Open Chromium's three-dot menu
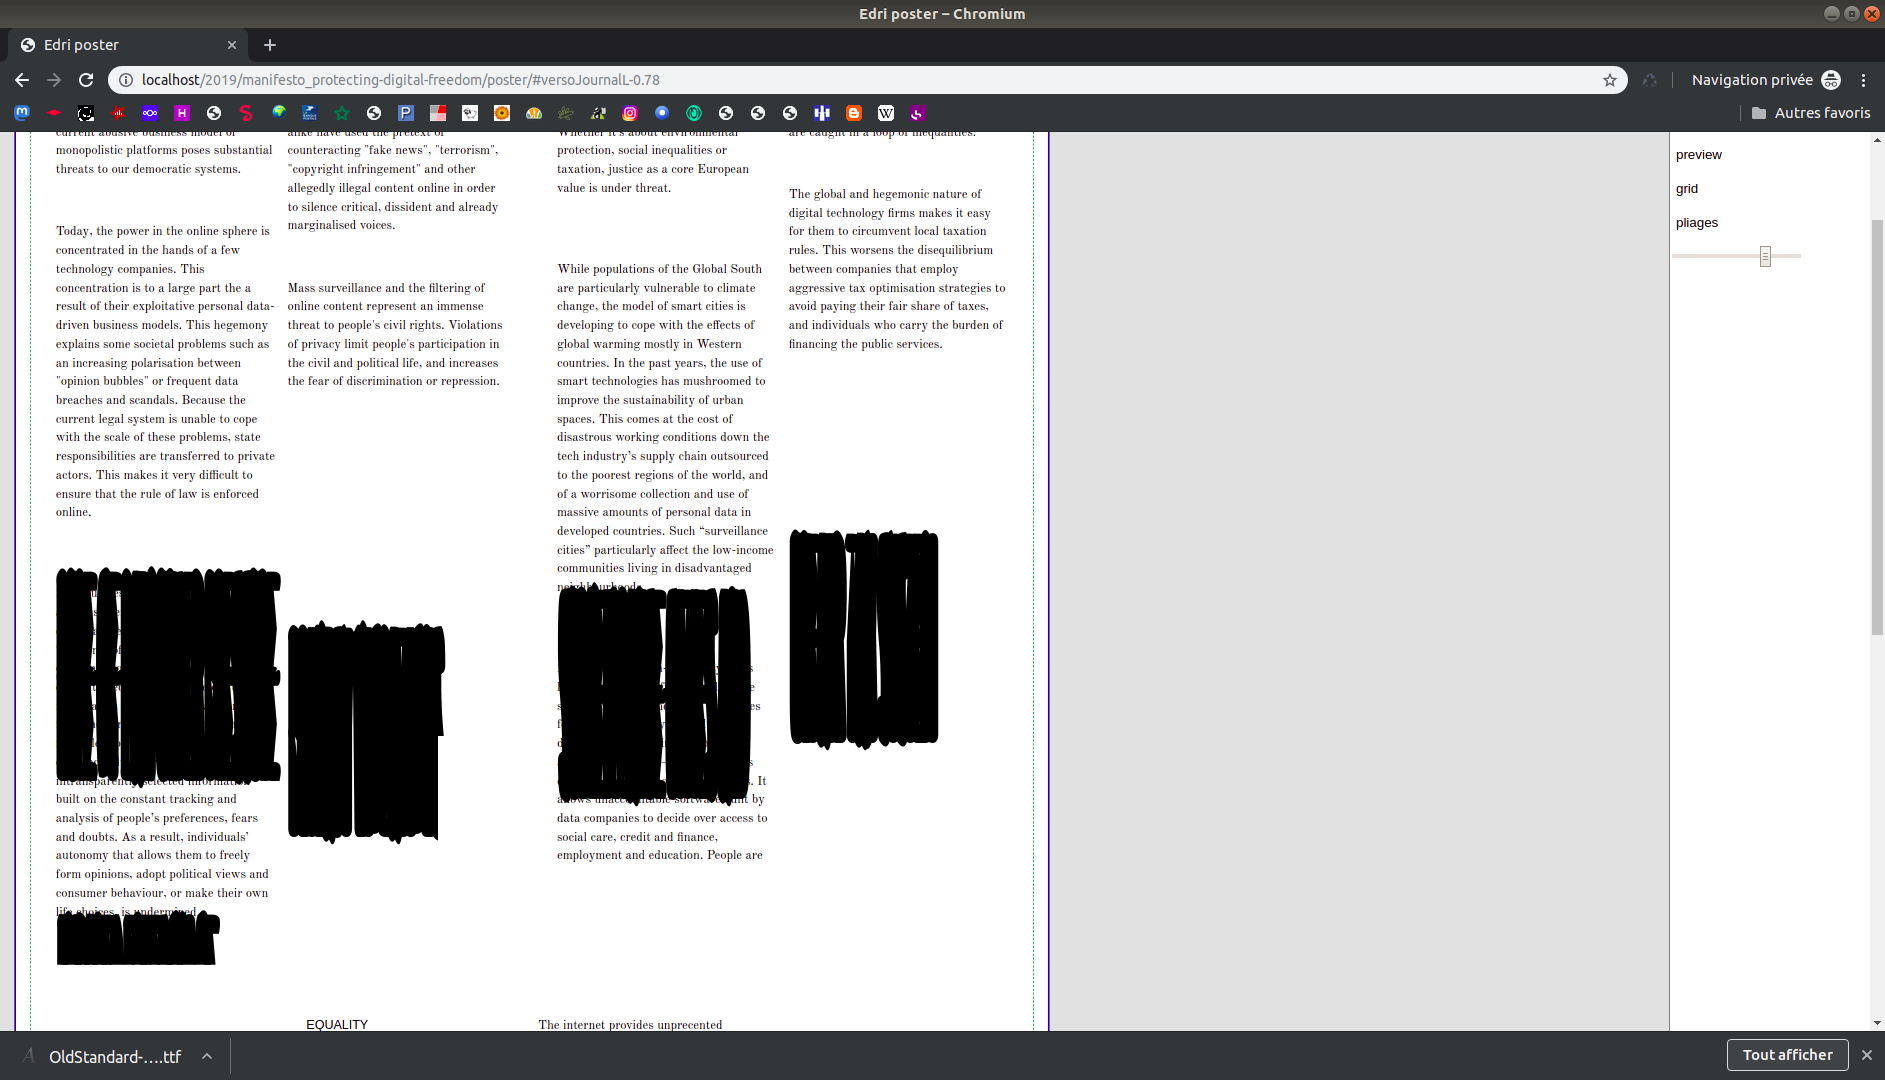1885x1080 pixels. click(1863, 80)
